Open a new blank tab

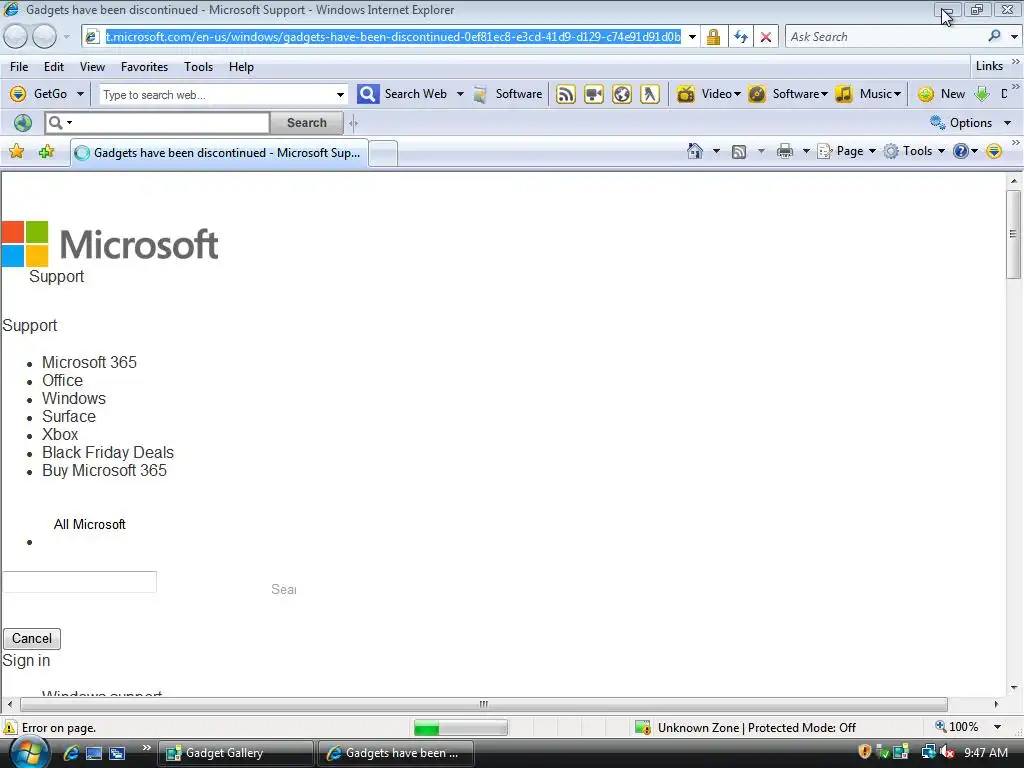[x=383, y=153]
